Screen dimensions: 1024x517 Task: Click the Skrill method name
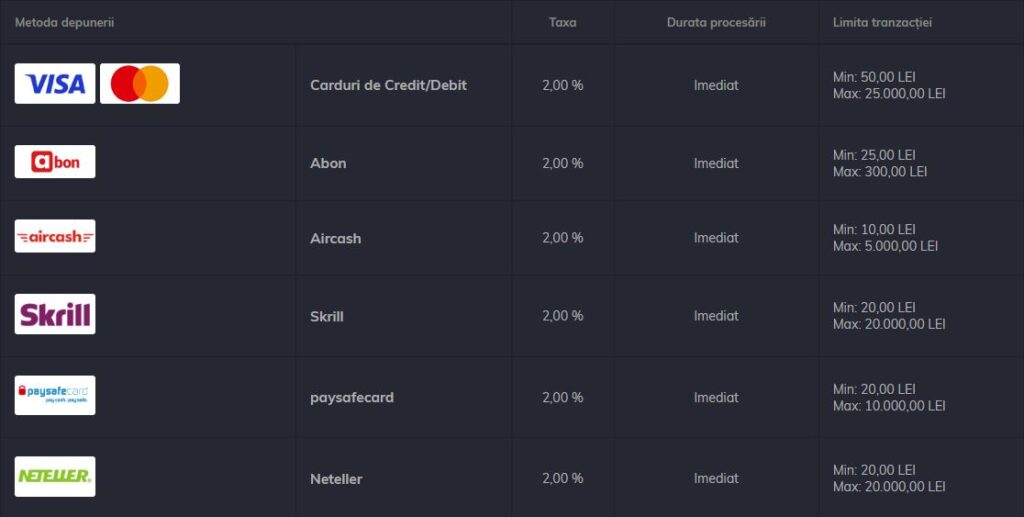[326, 316]
